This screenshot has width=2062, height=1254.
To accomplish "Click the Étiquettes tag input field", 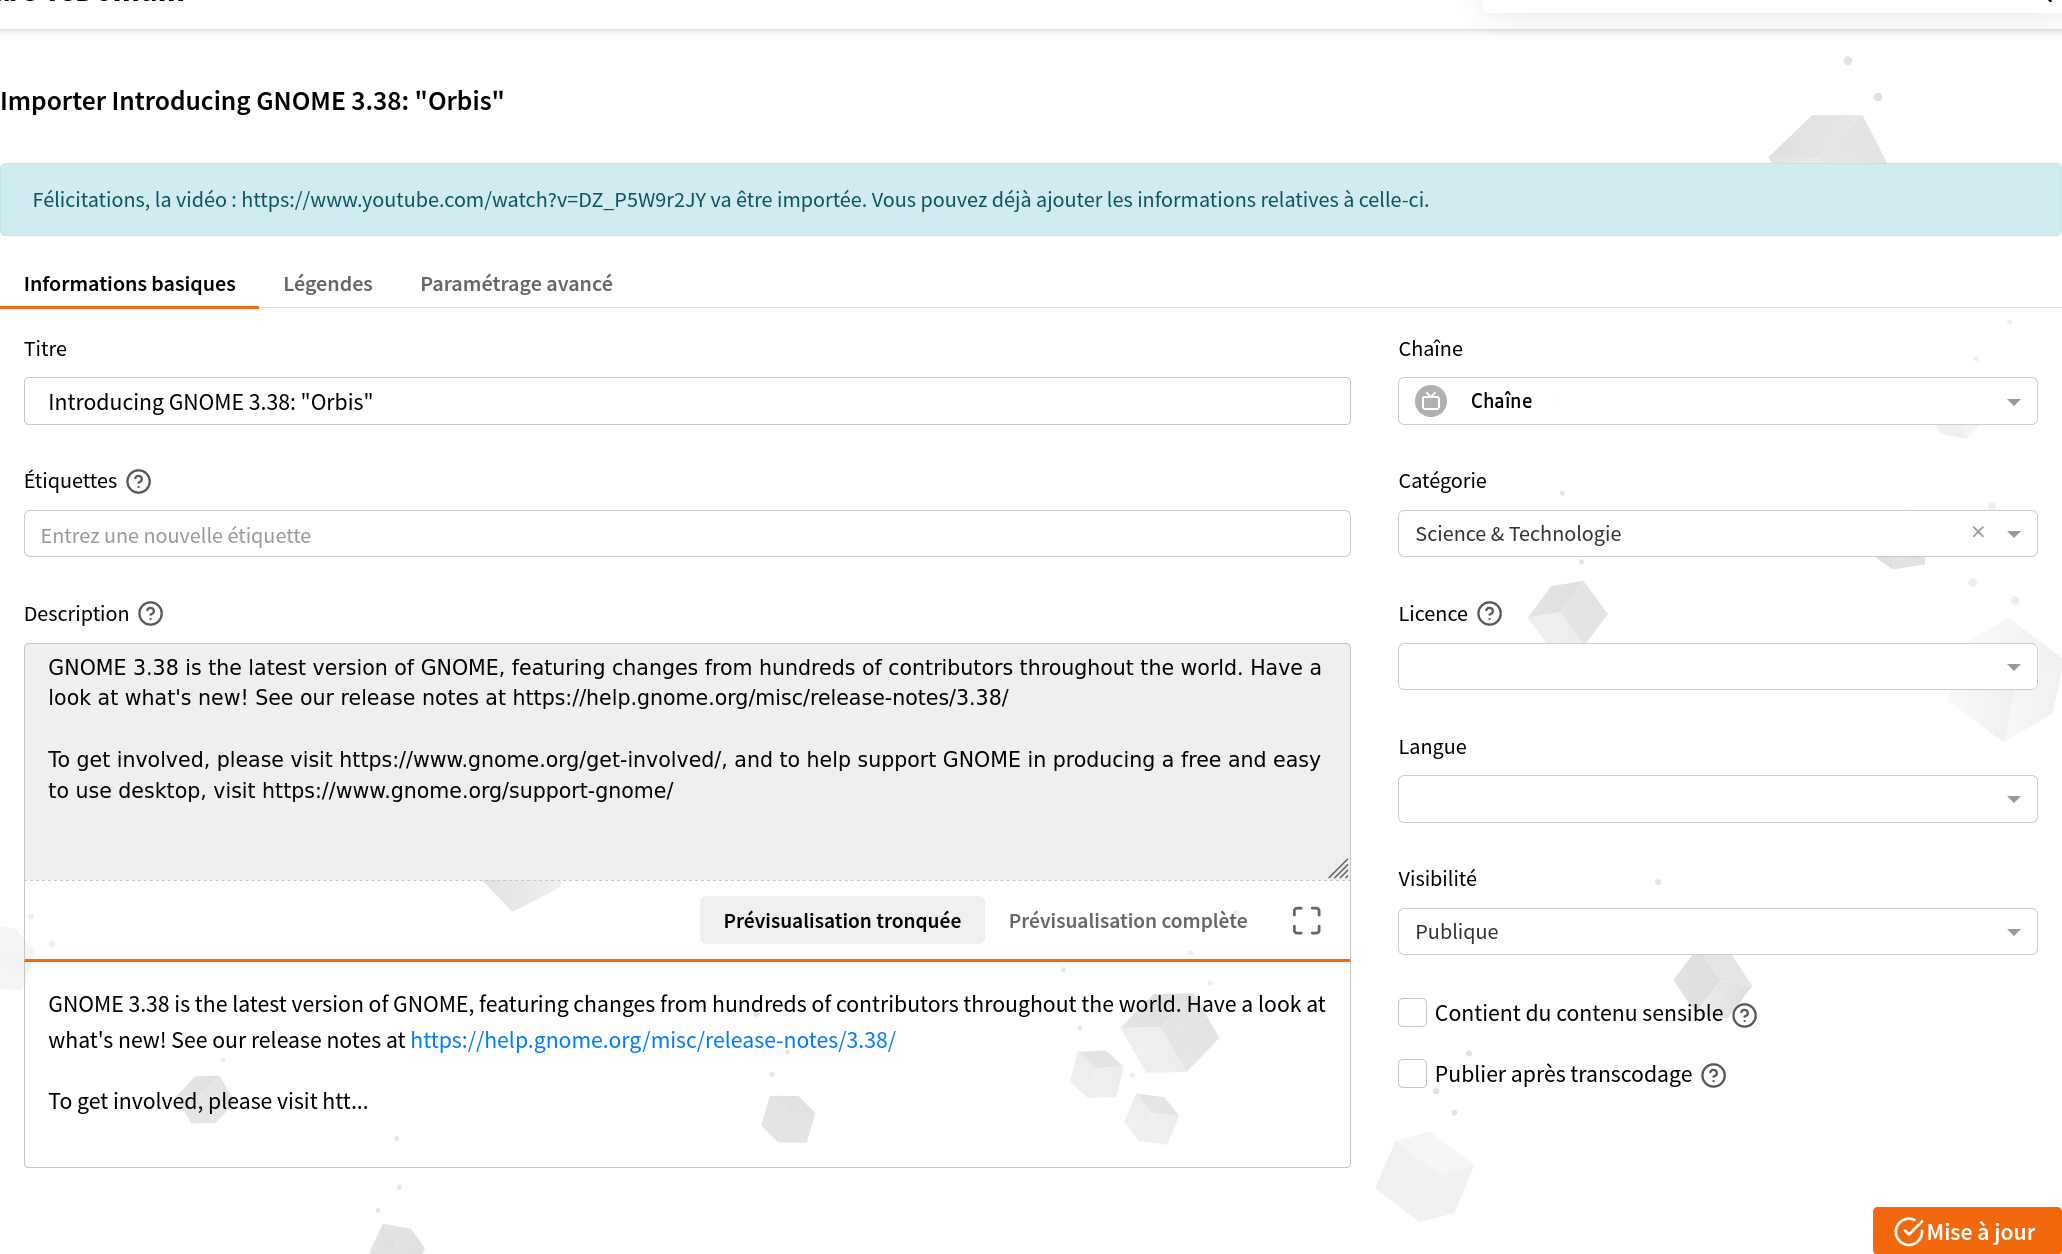I will coord(686,535).
